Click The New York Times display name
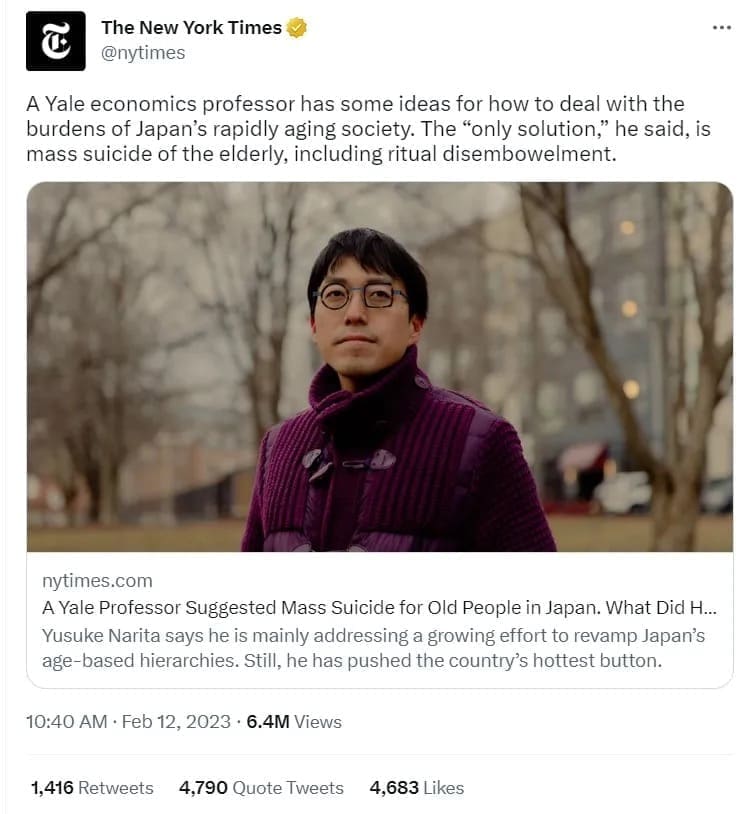The height and width of the screenshot is (814, 753). (191, 28)
